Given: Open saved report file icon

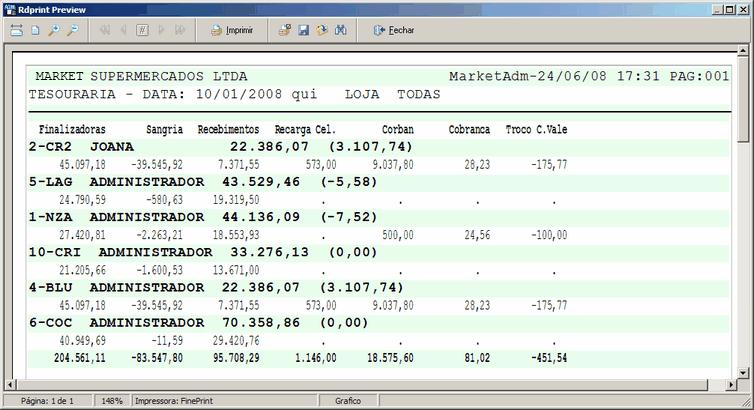Looking at the screenshot, I should (x=322, y=30).
